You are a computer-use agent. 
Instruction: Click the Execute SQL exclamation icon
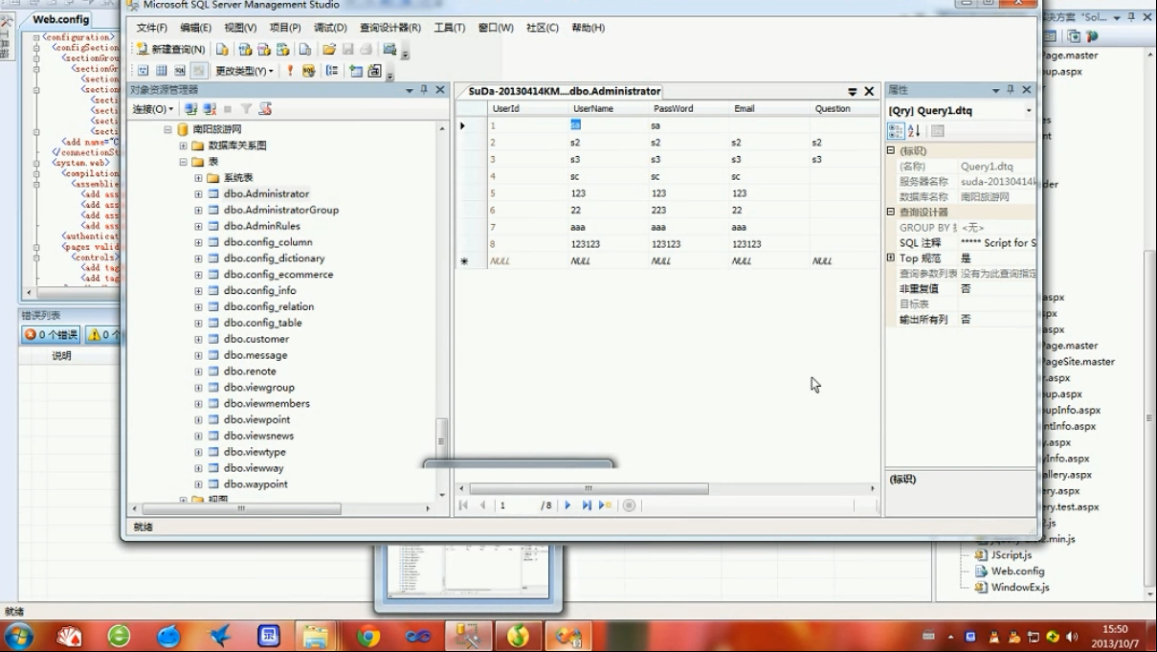click(x=290, y=71)
